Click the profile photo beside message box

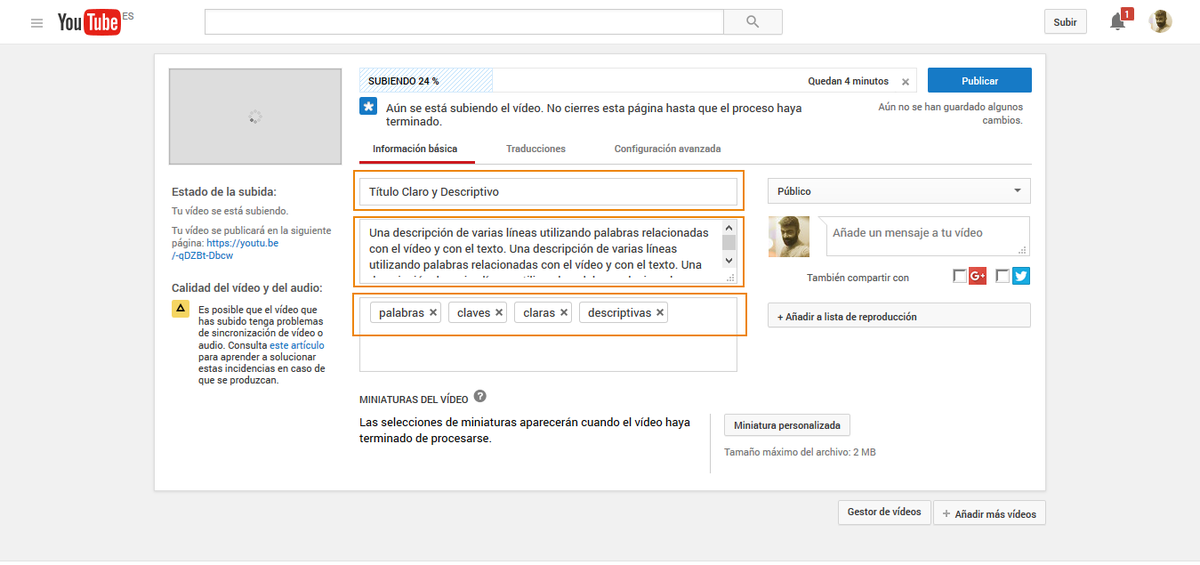[788, 237]
